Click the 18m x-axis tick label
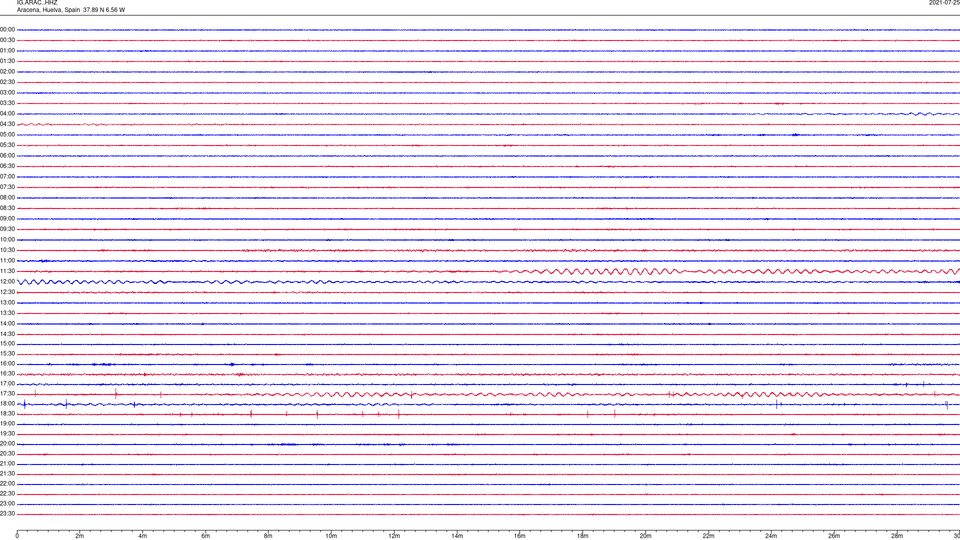The width and height of the screenshot is (960, 540). coord(582,536)
